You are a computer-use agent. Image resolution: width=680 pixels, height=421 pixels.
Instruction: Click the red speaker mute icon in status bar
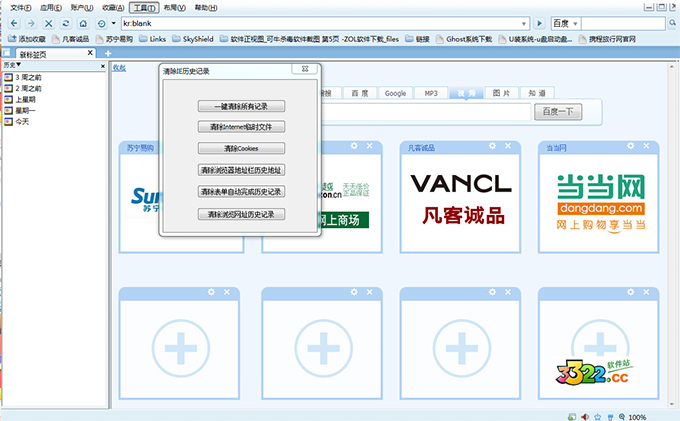click(x=585, y=417)
